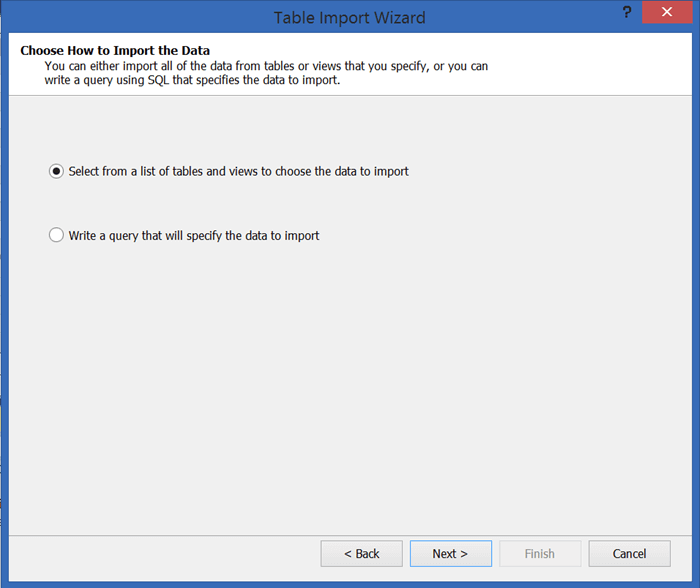Click the question mark help icon
Screen dimensions: 700x588
pyautogui.click(x=627, y=14)
